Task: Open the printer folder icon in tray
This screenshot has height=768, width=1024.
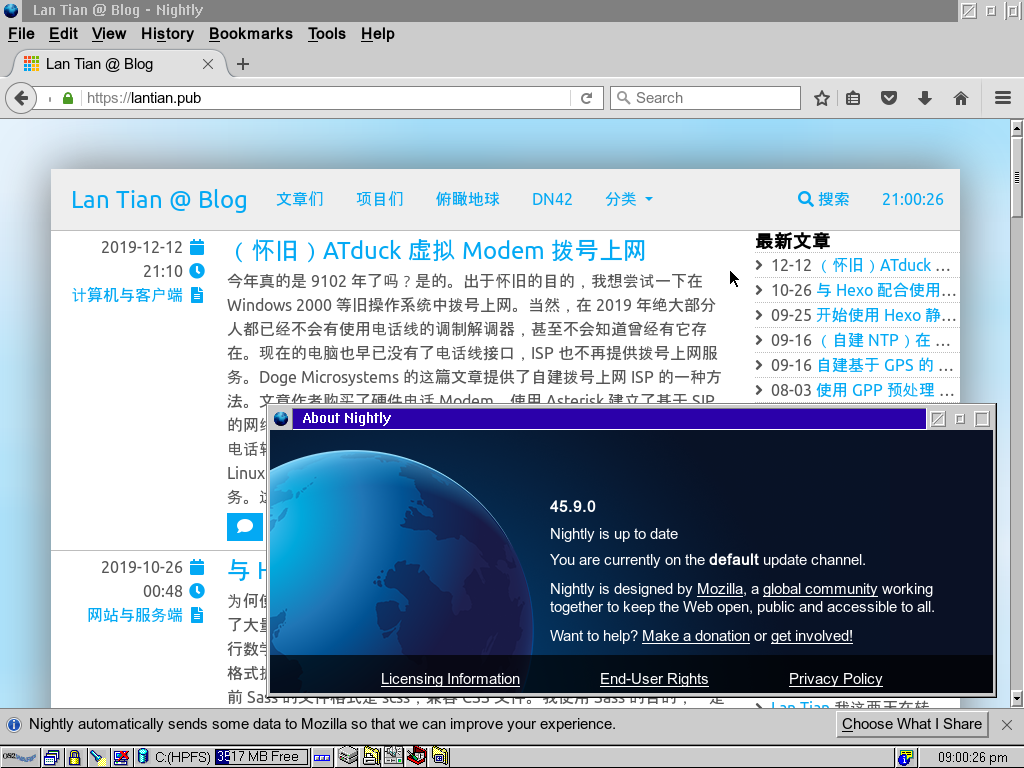Action: click(372, 756)
